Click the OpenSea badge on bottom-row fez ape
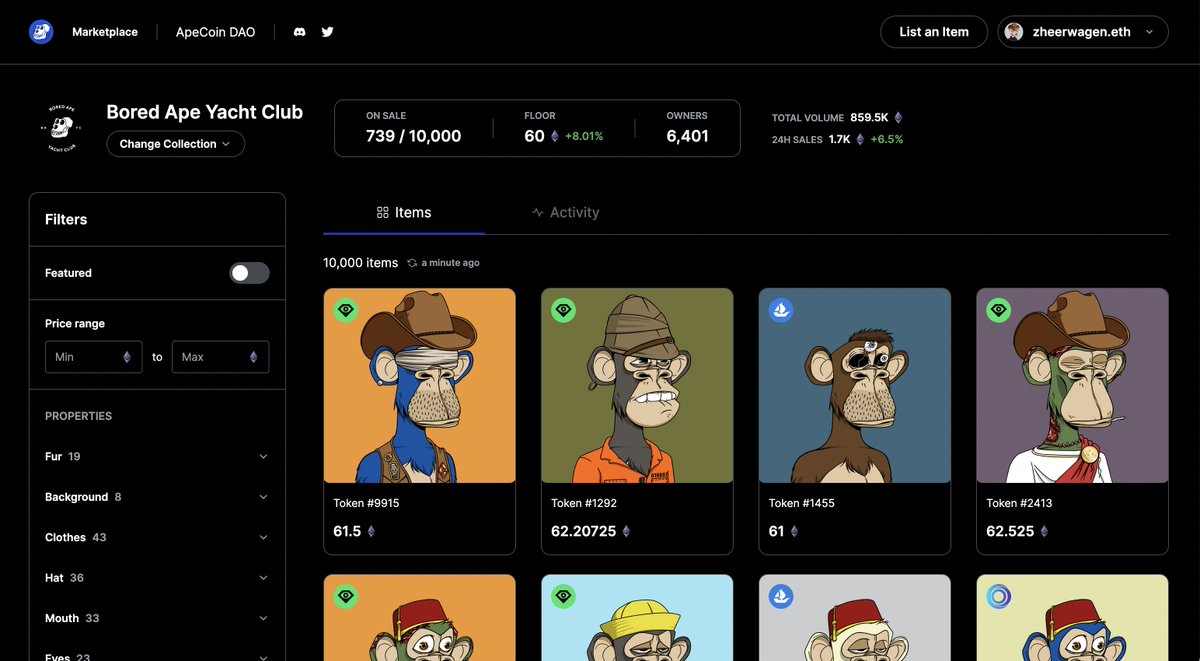This screenshot has height=661, width=1200. coord(781,597)
